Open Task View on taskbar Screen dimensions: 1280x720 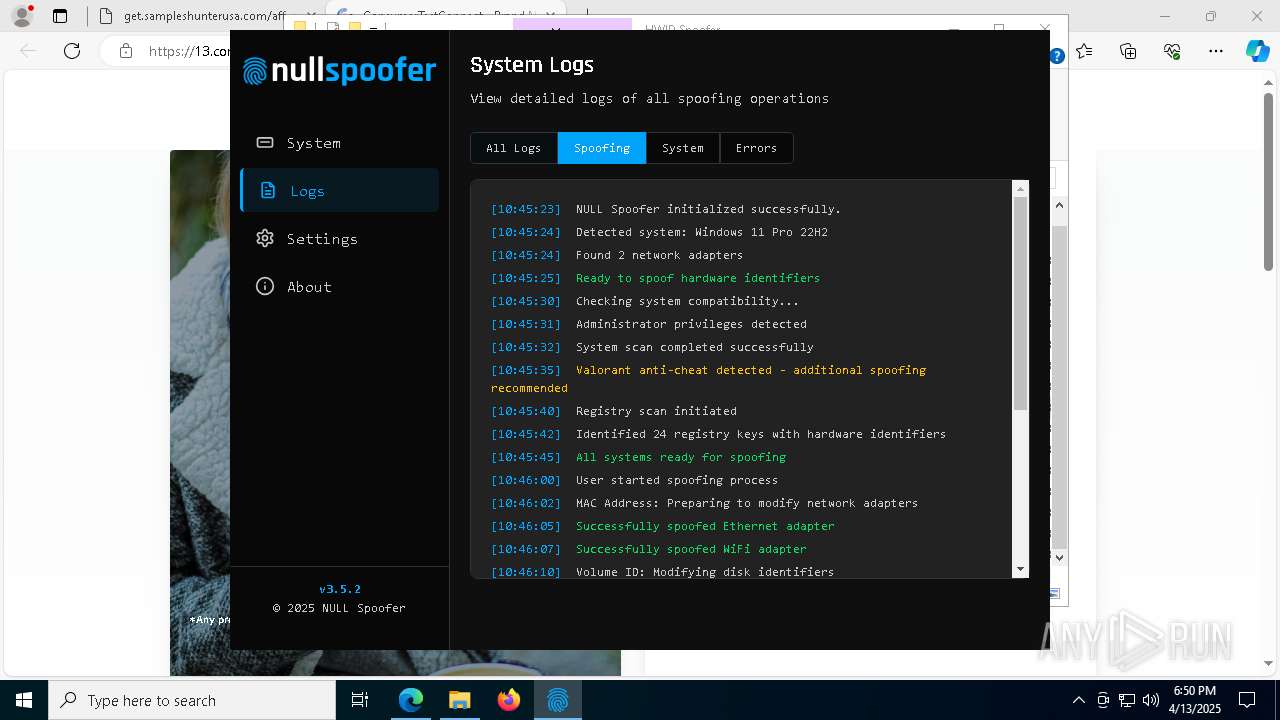point(360,700)
